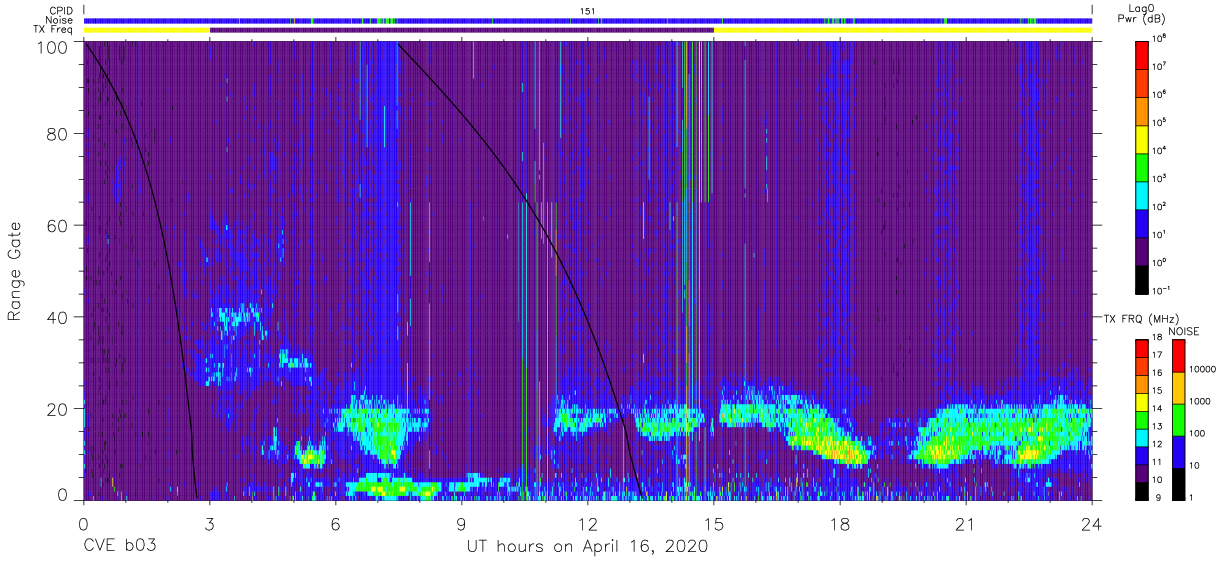
Task: Click the 21 hour tick on time axis
Action: coord(966,525)
